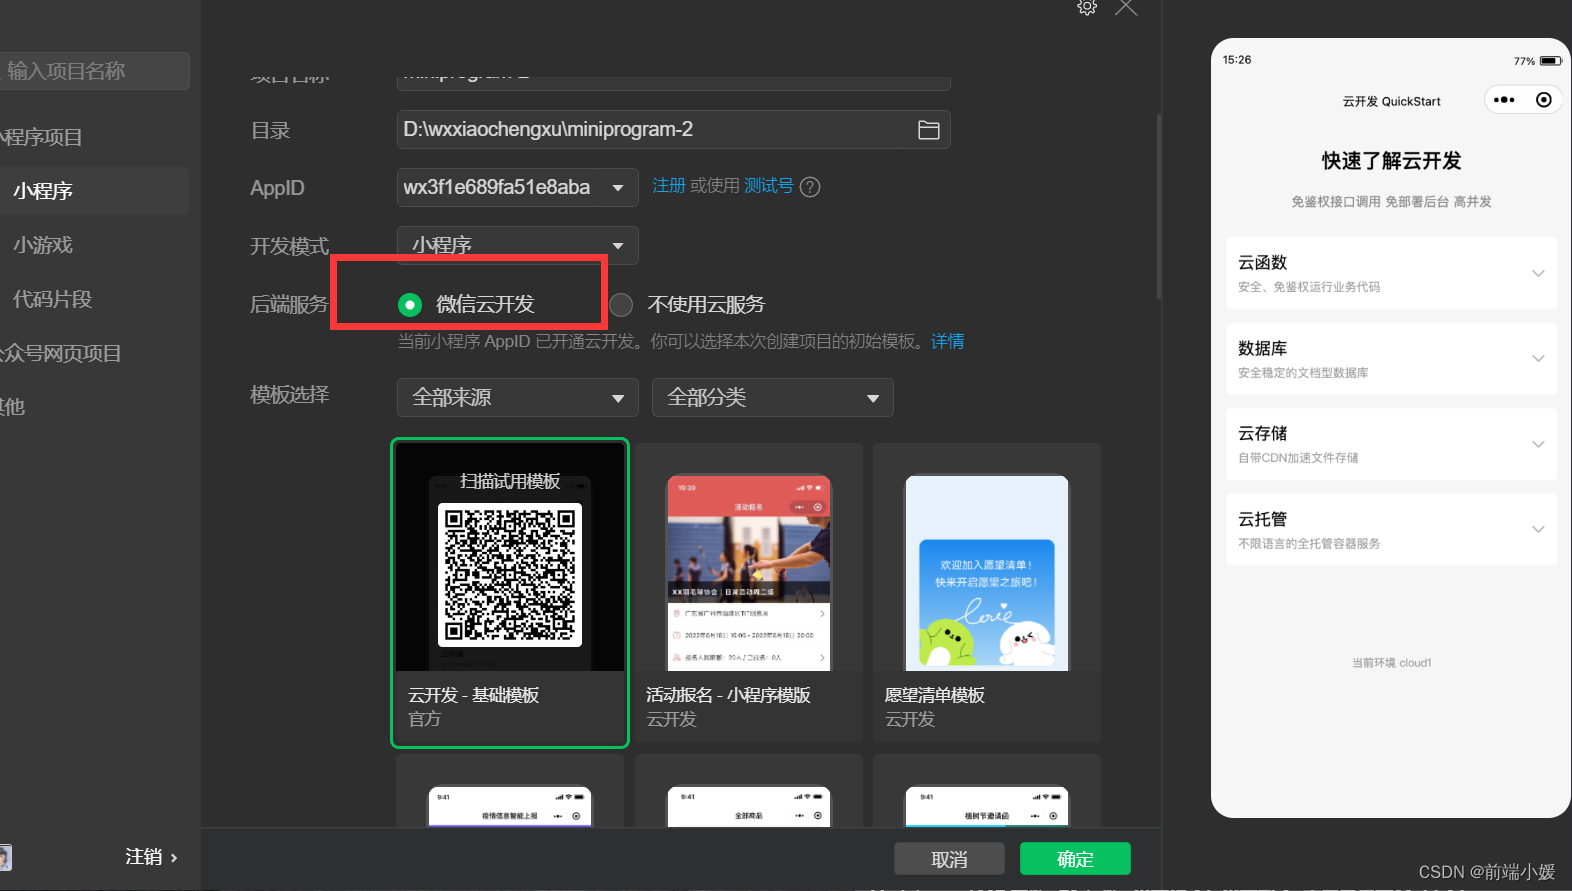Viewport: 1572px width, 891px height.
Task: Click the 取消 button
Action: pos(949,859)
